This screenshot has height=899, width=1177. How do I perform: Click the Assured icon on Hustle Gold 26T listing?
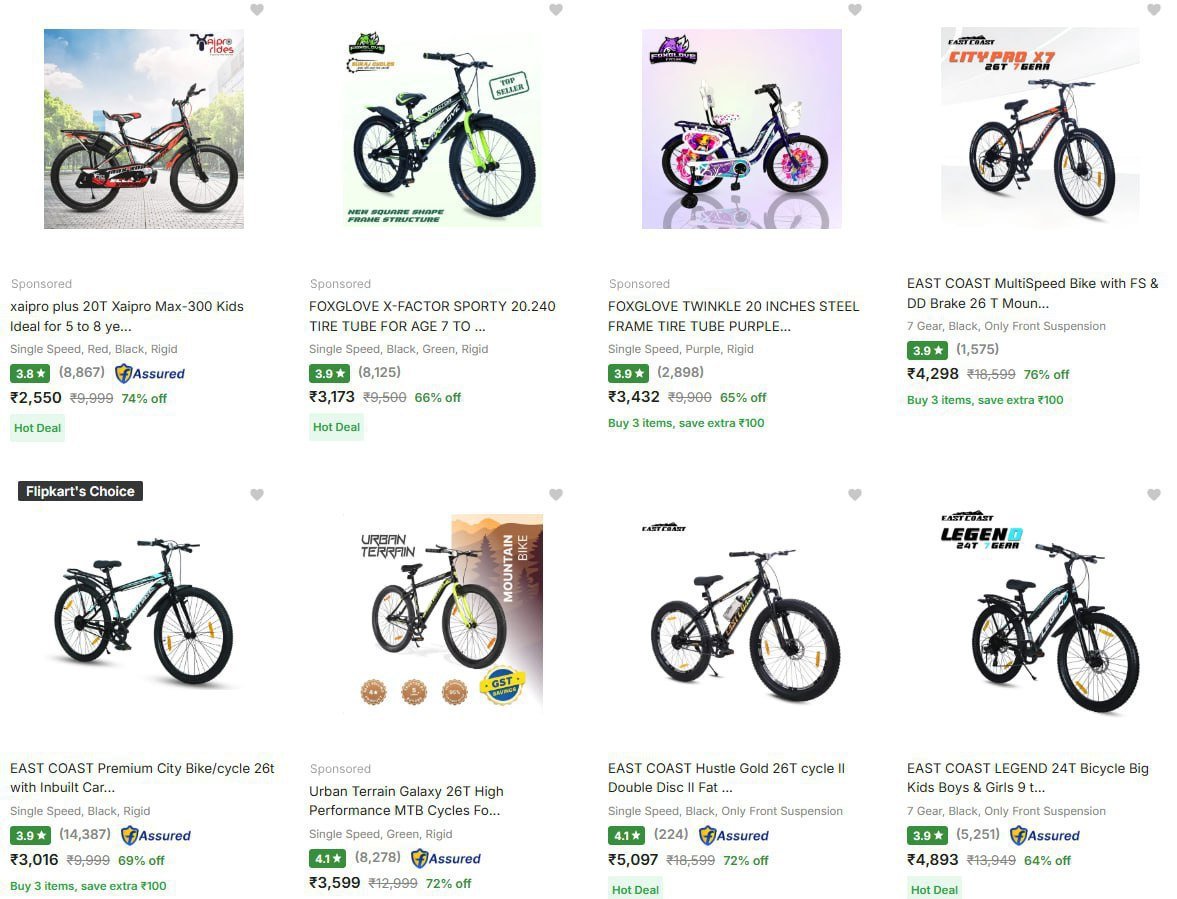click(x=733, y=835)
